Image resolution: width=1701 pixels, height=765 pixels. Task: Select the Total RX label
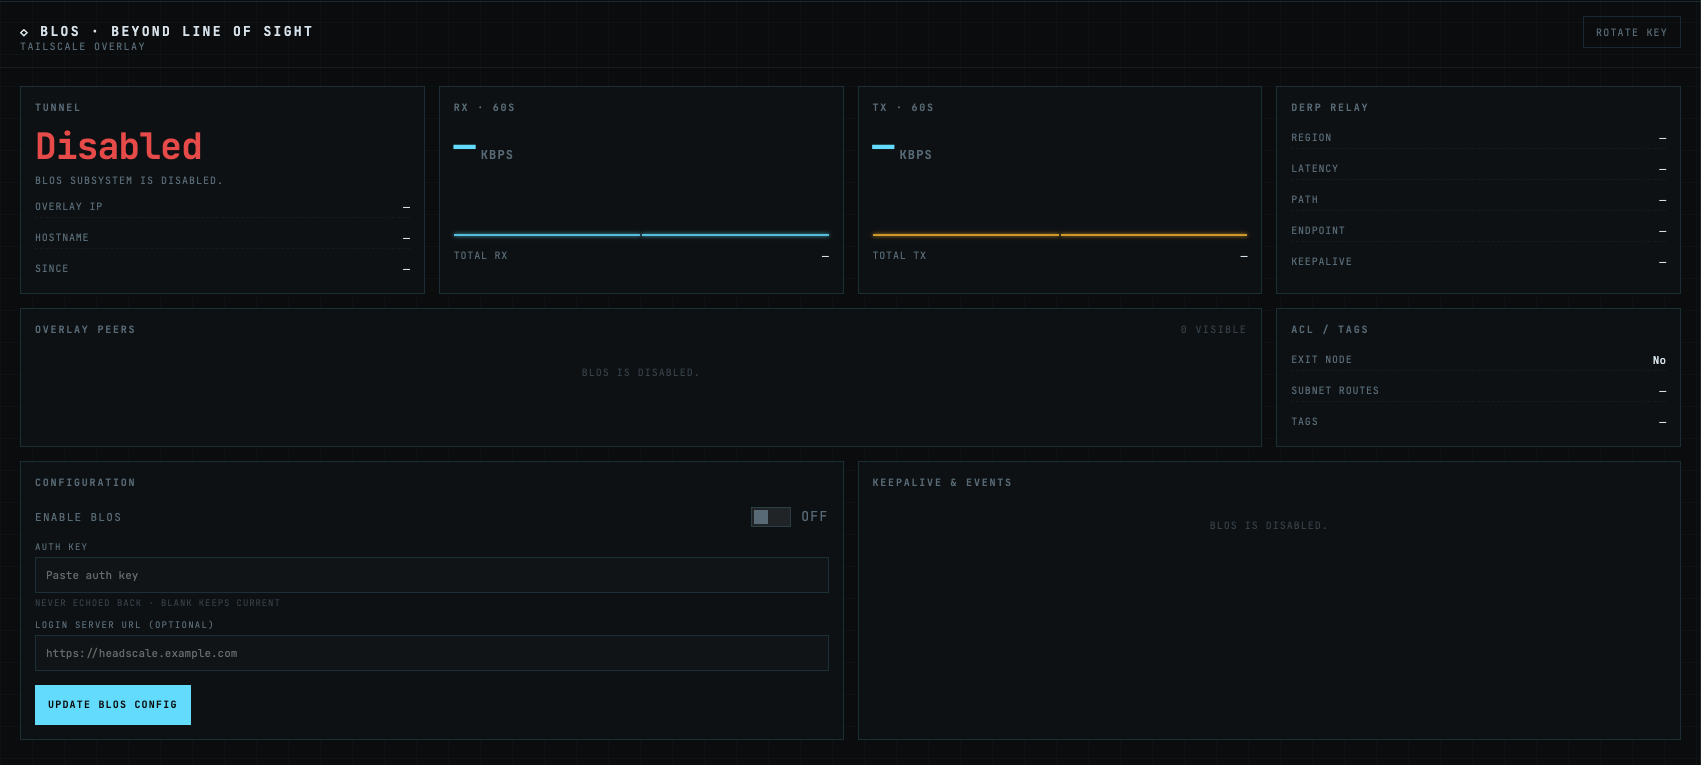click(x=481, y=256)
